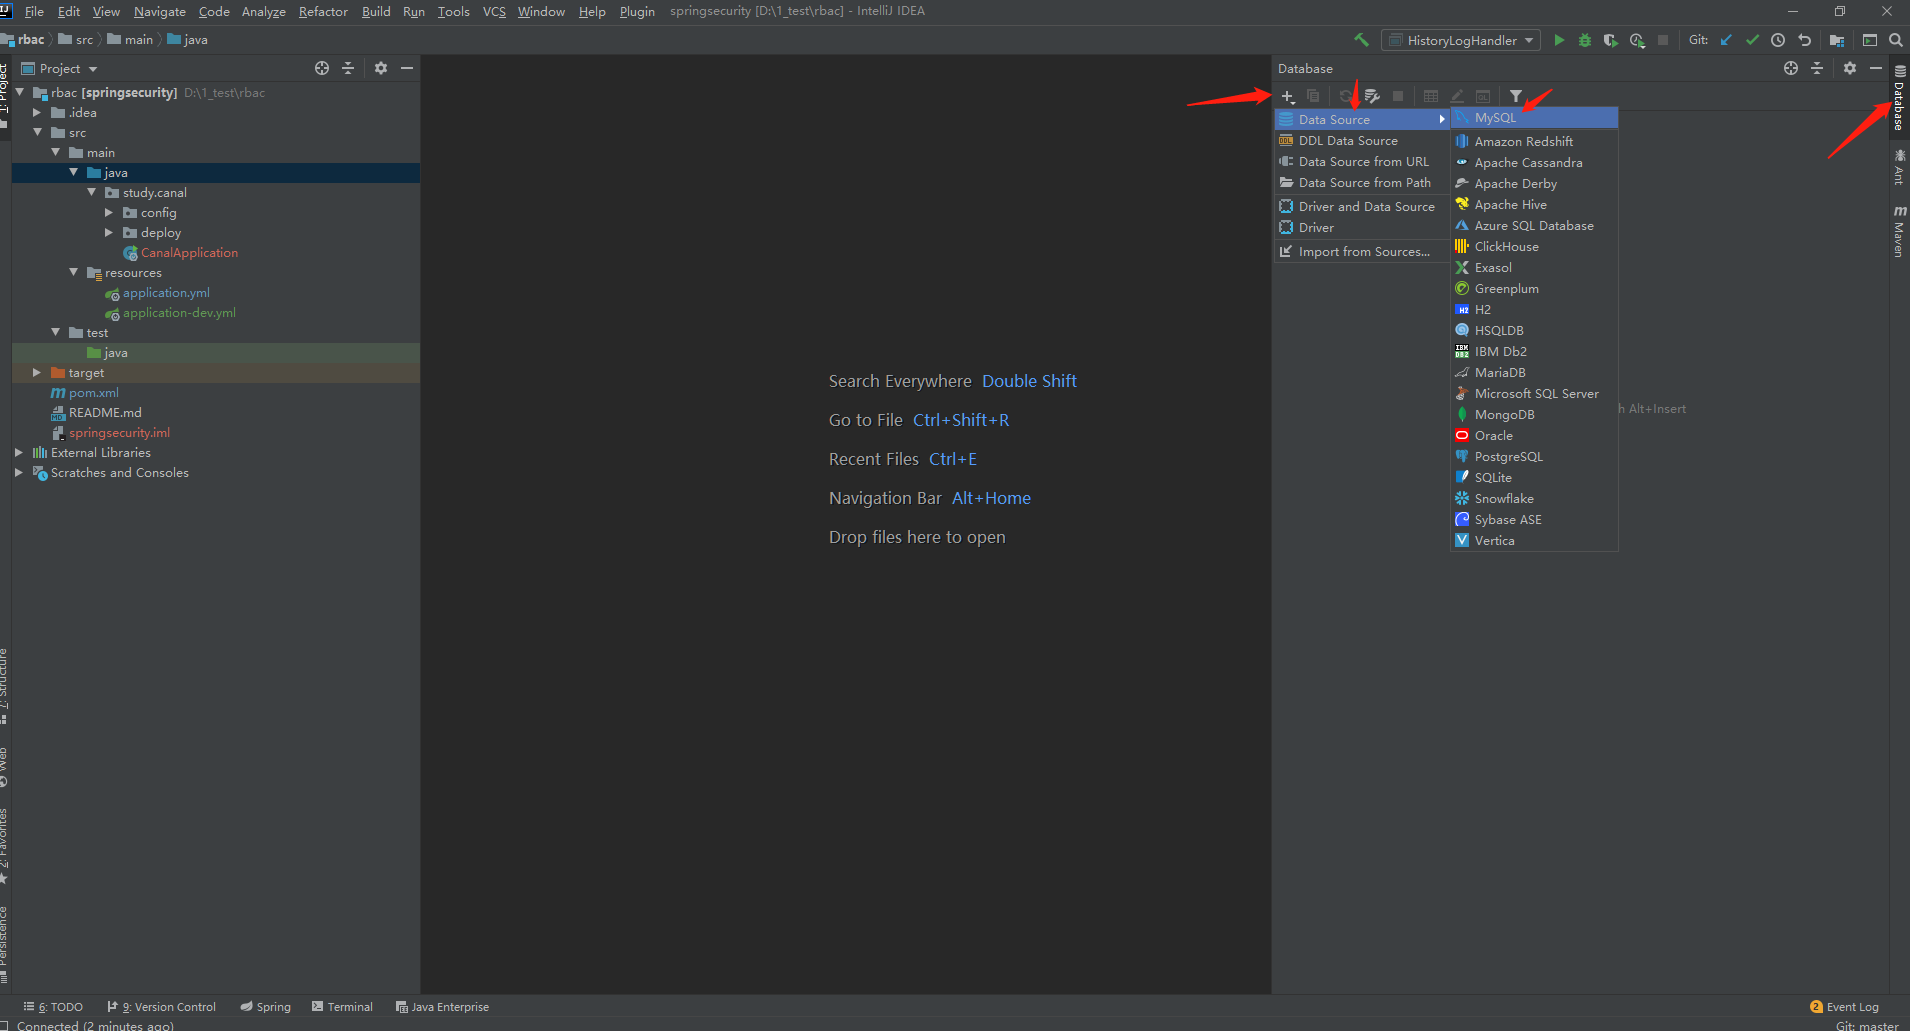Expand Scratches and Consoles arrow
This screenshot has height=1031, width=1910.
[x=19, y=473]
